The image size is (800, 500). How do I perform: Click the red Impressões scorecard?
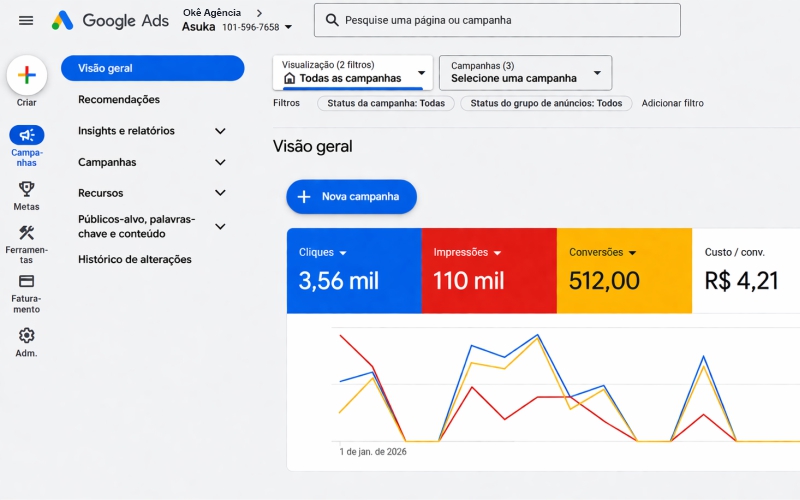(489, 270)
